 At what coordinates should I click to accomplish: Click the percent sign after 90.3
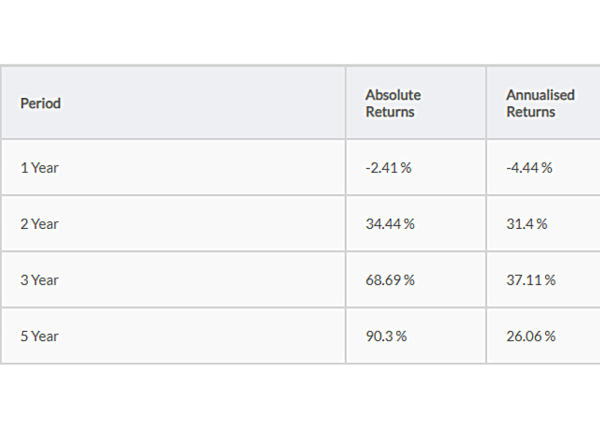coord(401,336)
